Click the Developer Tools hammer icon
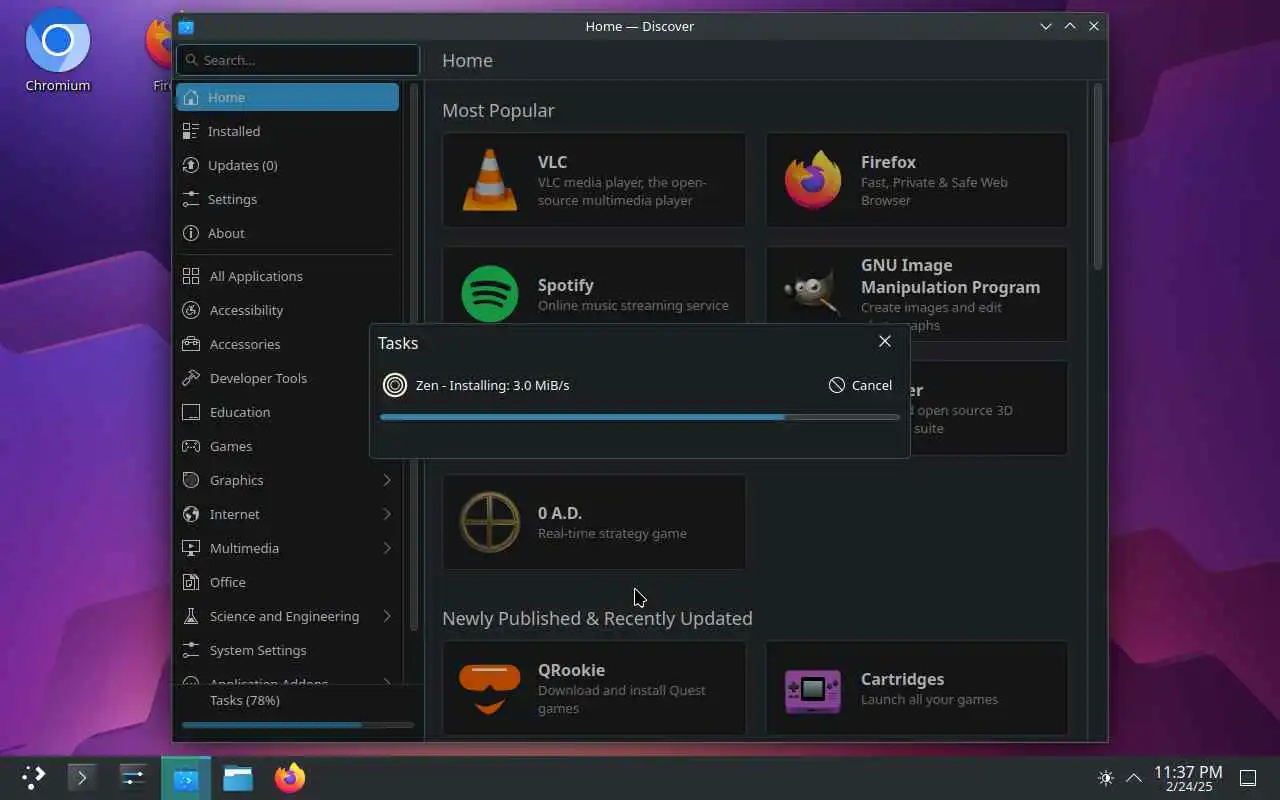This screenshot has height=800, width=1280. pyautogui.click(x=191, y=378)
